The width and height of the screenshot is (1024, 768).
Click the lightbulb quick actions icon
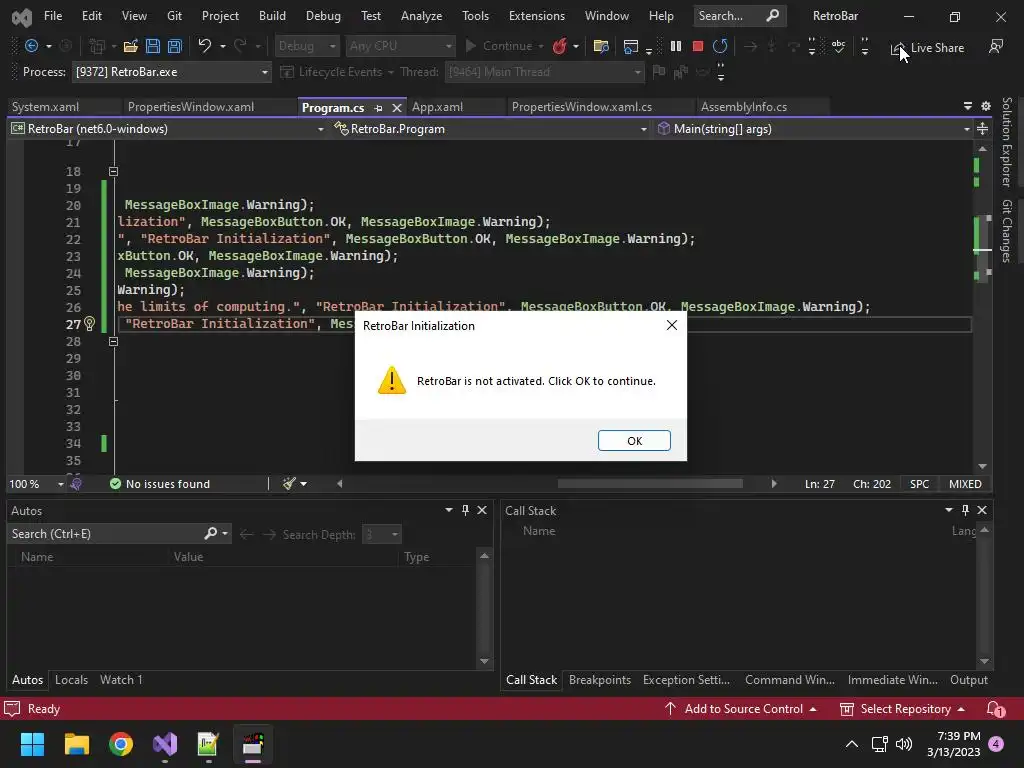tap(89, 323)
